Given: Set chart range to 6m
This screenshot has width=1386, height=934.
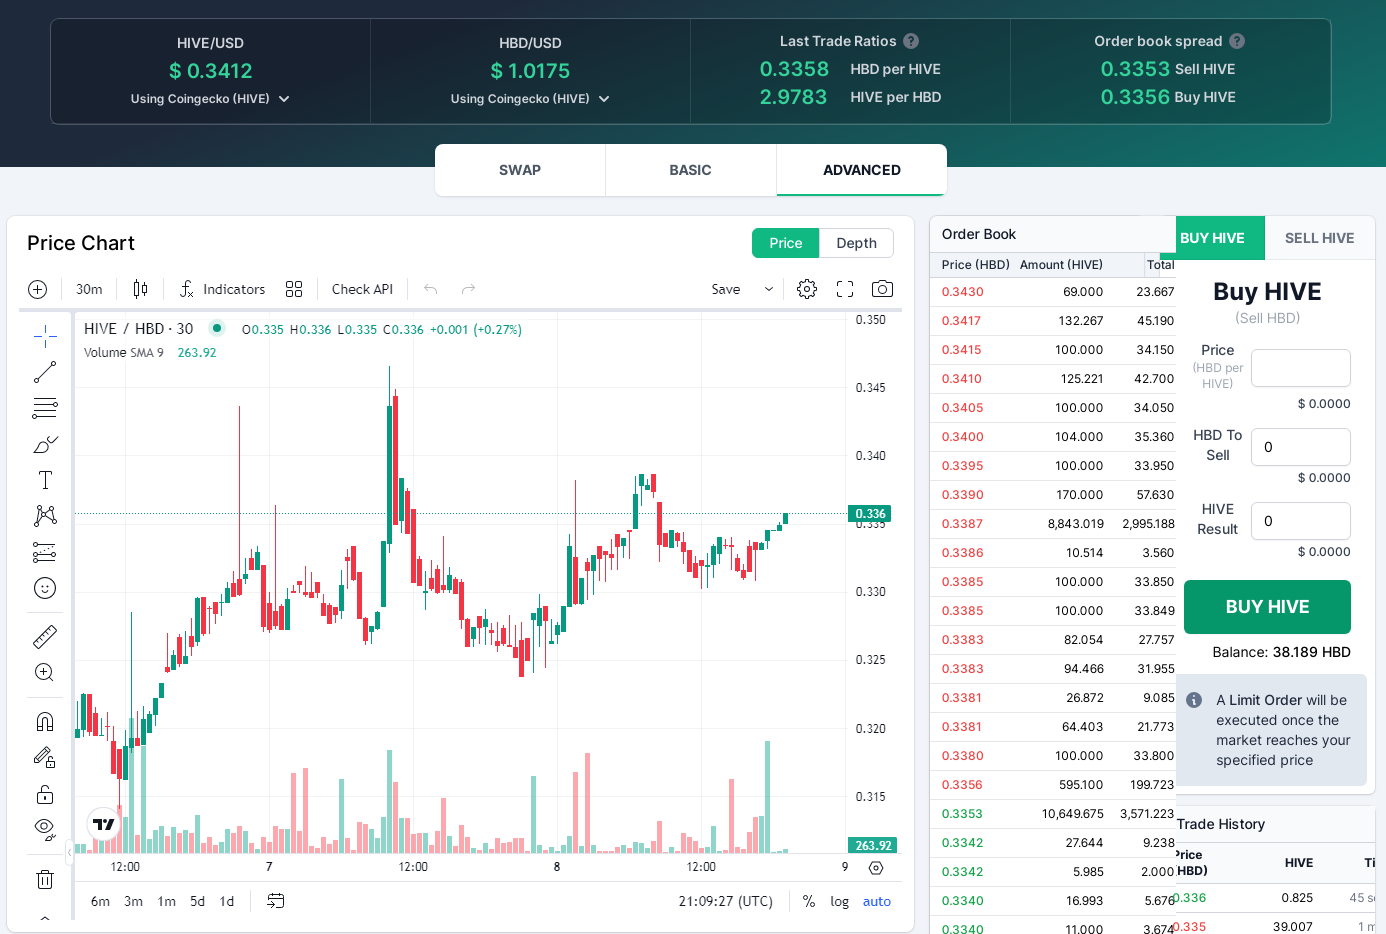Looking at the screenshot, I should click(x=100, y=901).
